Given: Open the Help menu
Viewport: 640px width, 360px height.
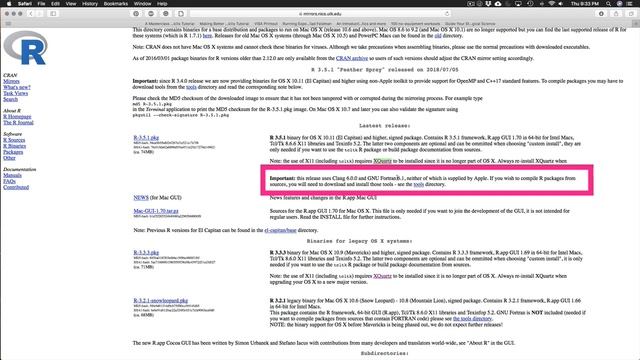Looking at the screenshot, I should click(162, 4).
